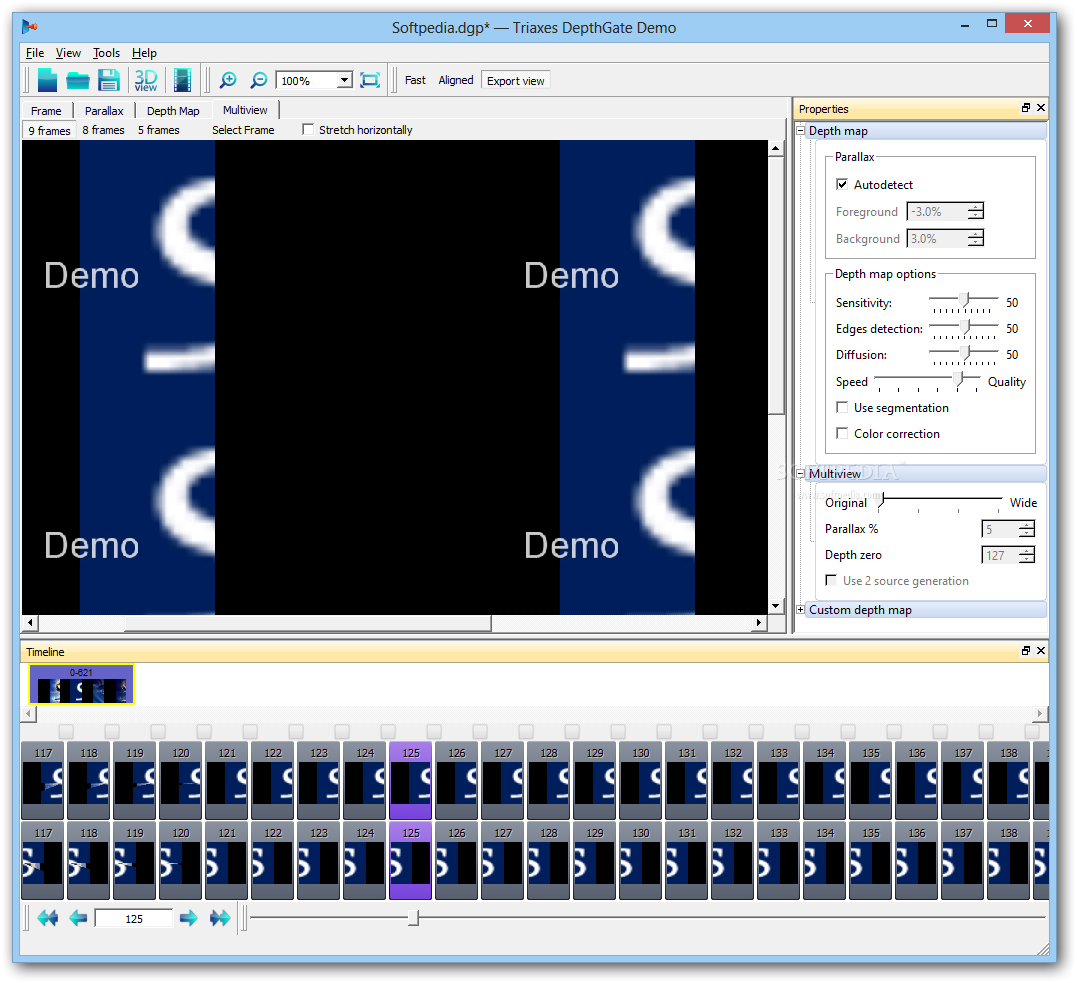
Task: Choose the 9 frames layout
Action: tap(49, 131)
